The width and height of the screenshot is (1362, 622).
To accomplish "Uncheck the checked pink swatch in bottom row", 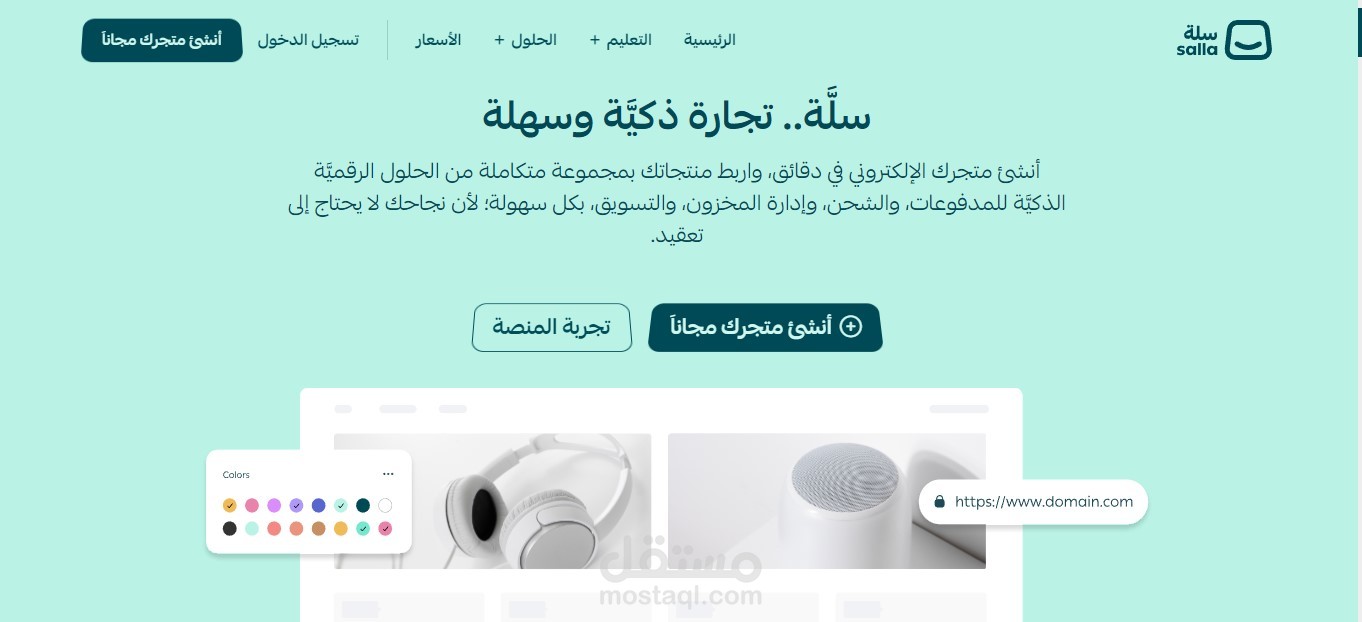I will (x=385, y=528).
